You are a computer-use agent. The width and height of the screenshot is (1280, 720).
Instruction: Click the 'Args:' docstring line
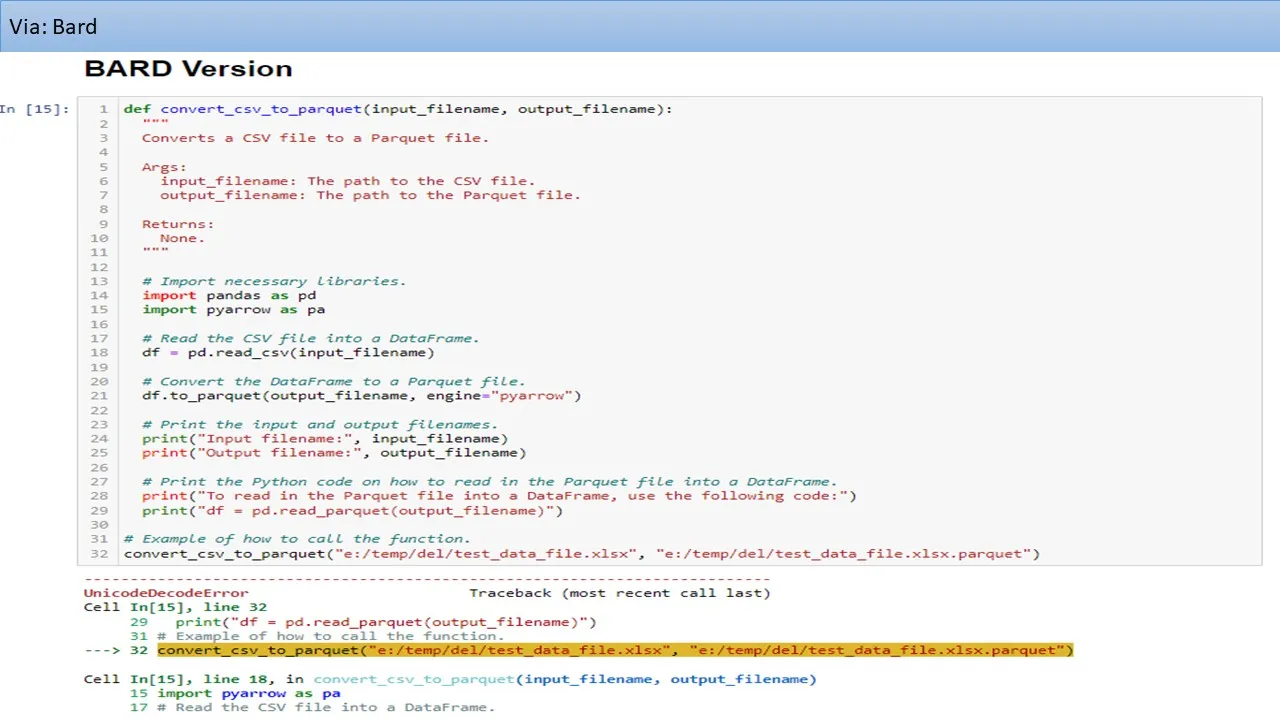[164, 167]
